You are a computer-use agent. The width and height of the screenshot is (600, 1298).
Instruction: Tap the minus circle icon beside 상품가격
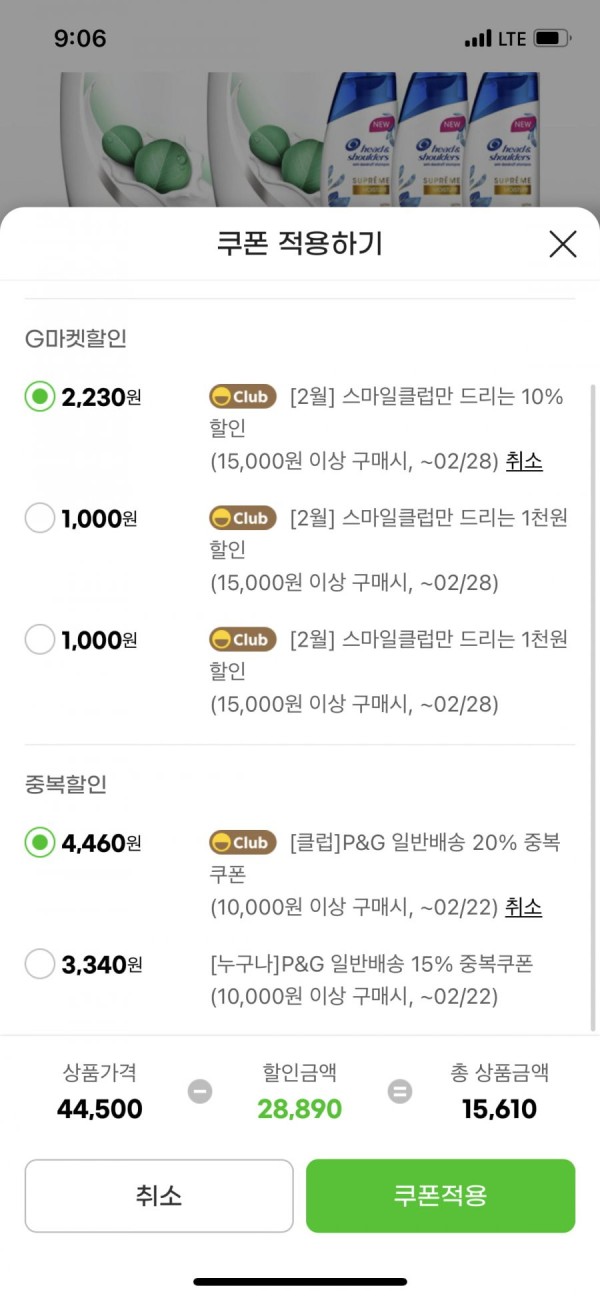200,1091
